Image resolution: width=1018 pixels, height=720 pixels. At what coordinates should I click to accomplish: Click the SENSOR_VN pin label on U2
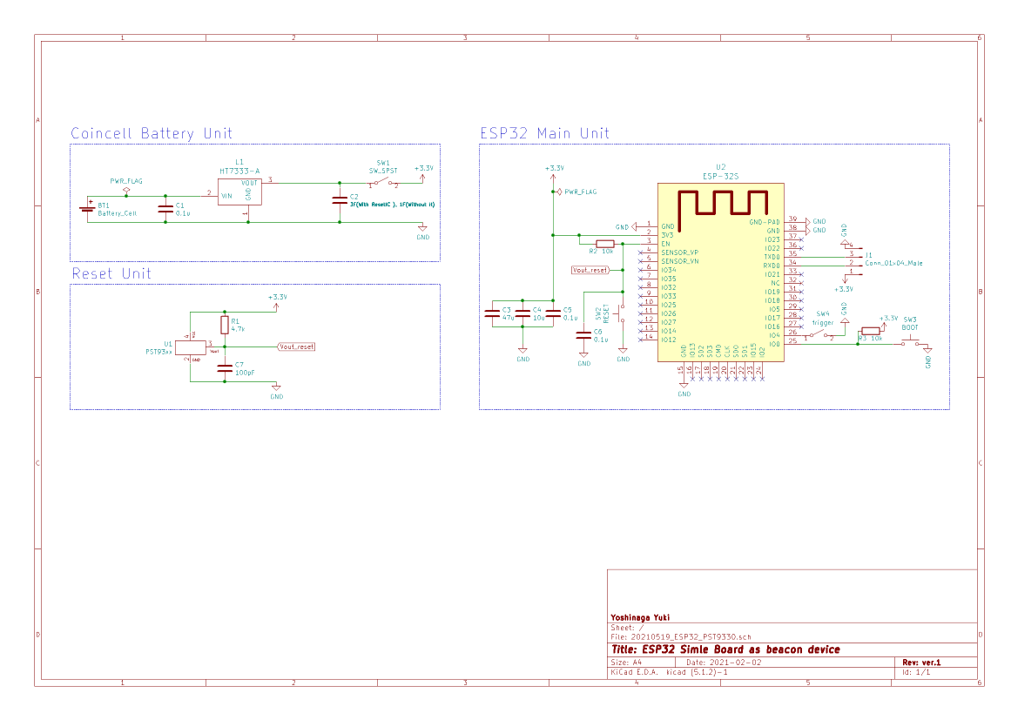coord(680,261)
